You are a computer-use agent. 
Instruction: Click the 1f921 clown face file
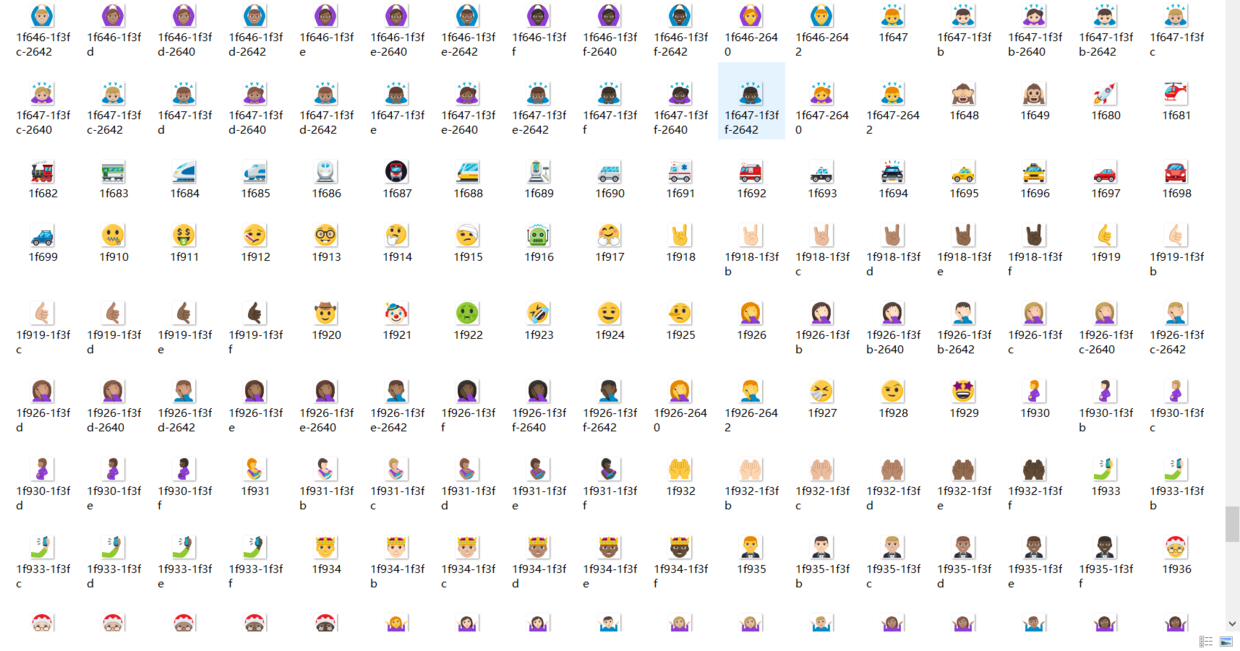pos(397,322)
